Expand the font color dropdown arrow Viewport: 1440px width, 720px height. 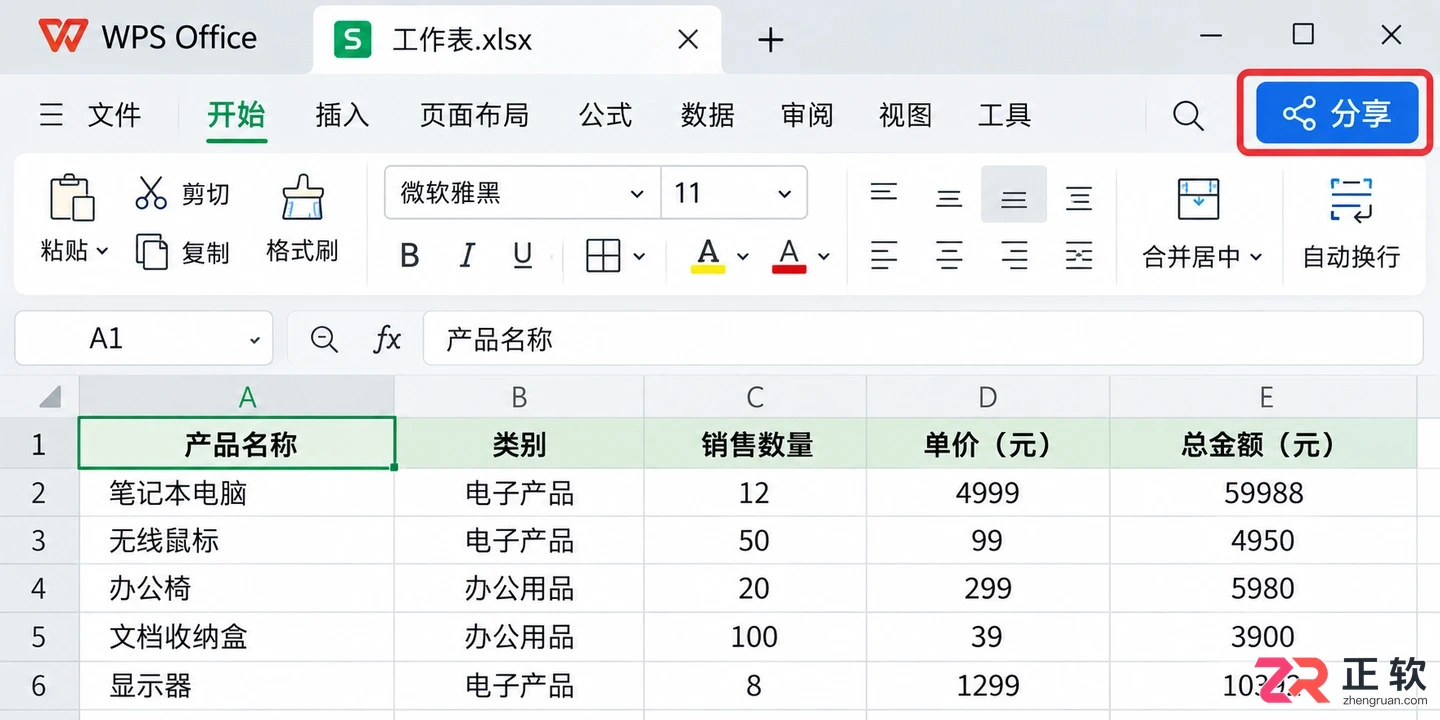click(824, 257)
